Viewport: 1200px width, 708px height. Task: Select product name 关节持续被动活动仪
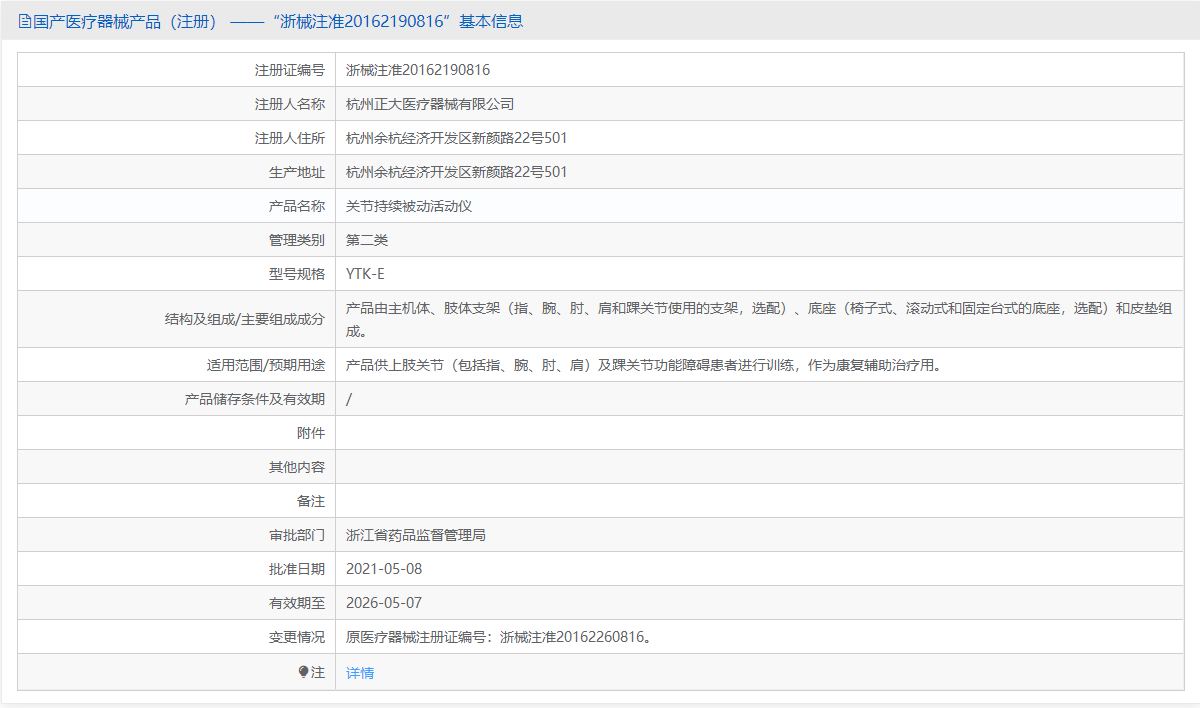click(x=409, y=206)
